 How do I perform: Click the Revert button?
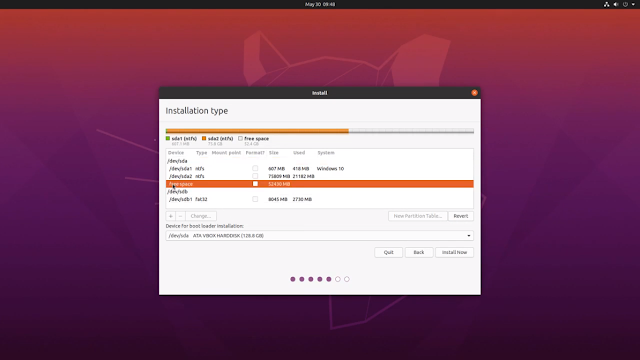pyautogui.click(x=461, y=216)
